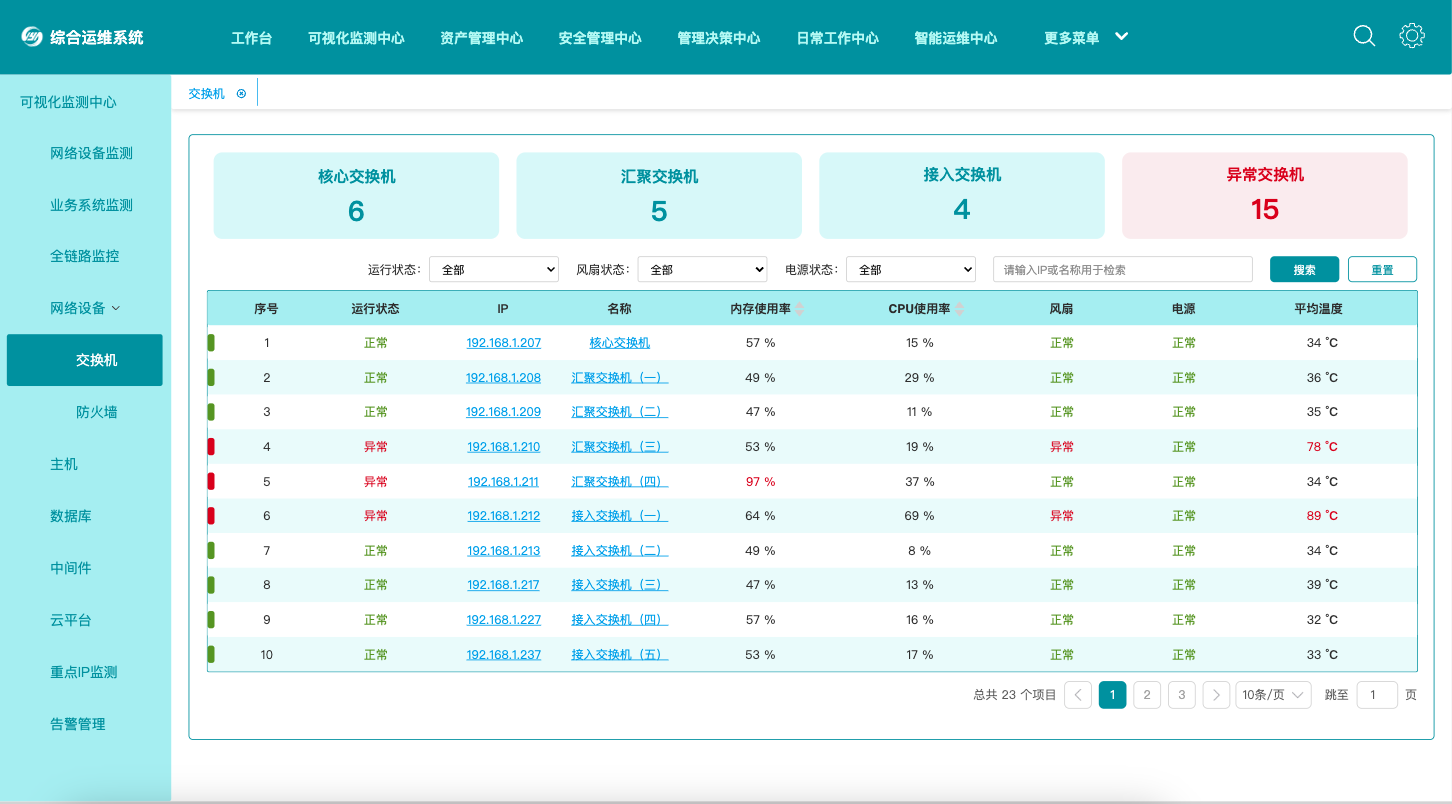Open IP link 192.168.1.210
Viewport: 1452px width, 804px height.
click(x=503, y=447)
